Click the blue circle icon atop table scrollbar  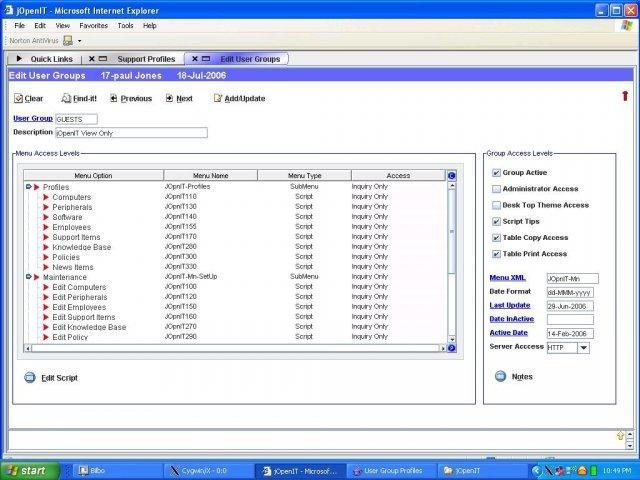pos(451,176)
